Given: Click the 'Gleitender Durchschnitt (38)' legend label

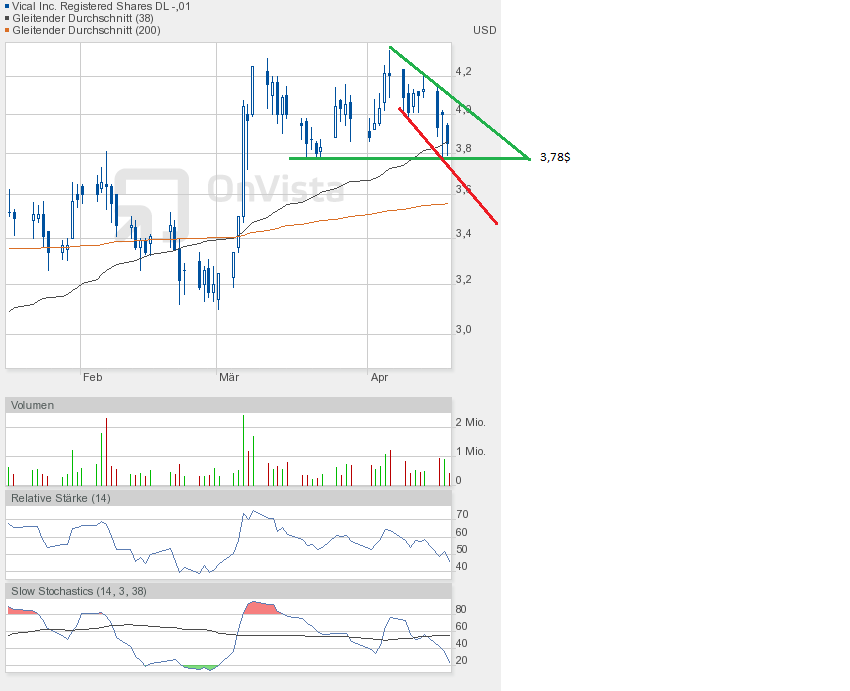Looking at the screenshot, I should (x=83, y=18).
